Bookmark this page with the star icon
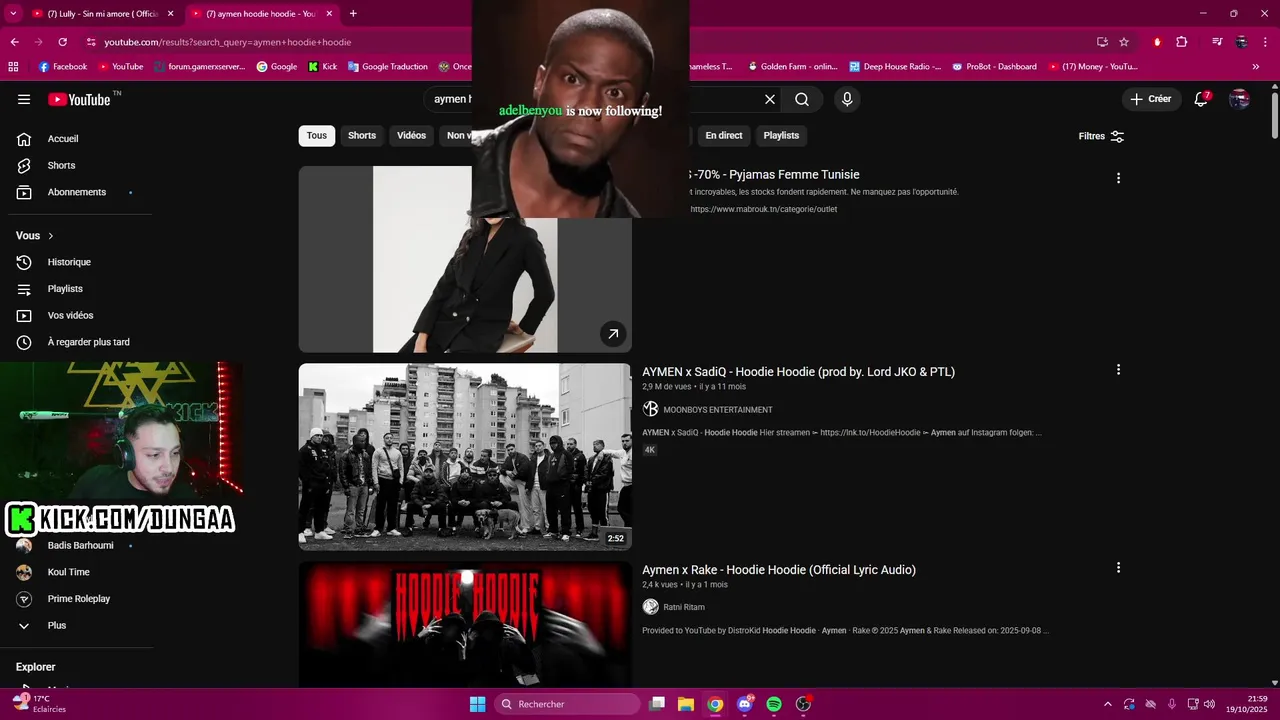The height and width of the screenshot is (720, 1280). coord(1124,42)
